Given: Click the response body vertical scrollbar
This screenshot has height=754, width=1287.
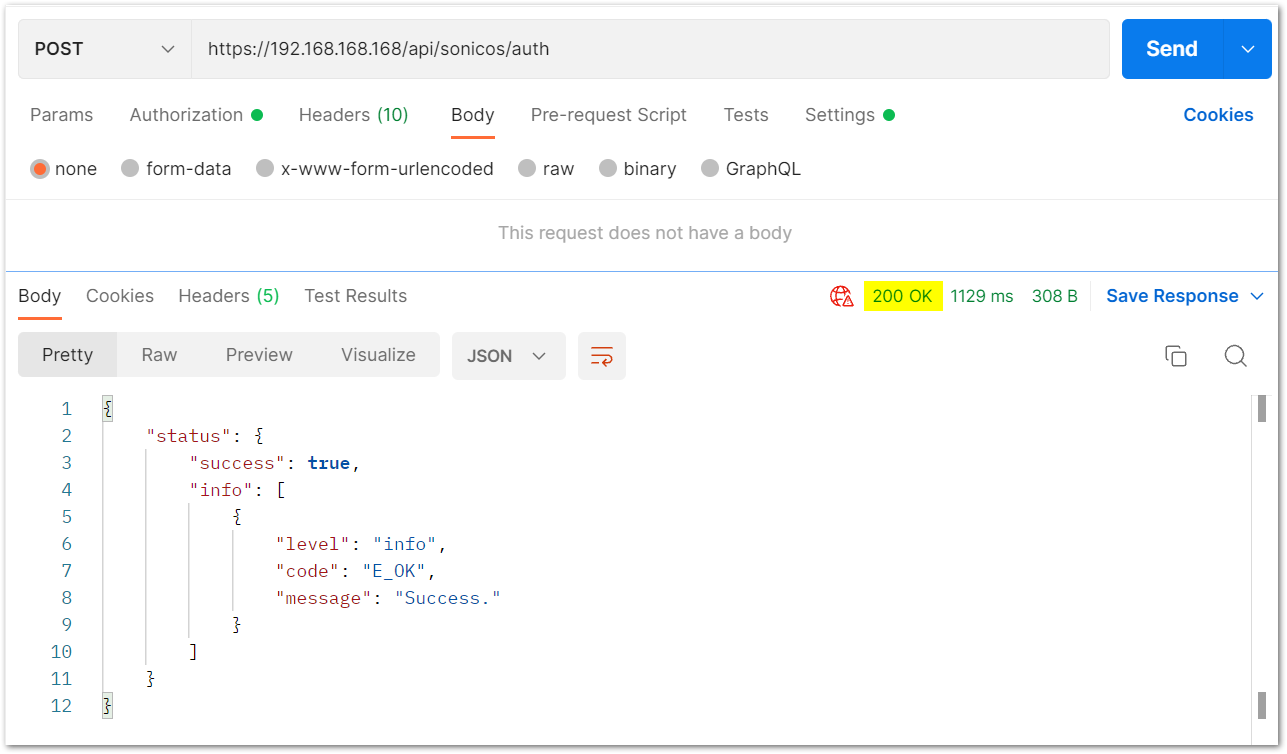Looking at the screenshot, I should 1261,555.
